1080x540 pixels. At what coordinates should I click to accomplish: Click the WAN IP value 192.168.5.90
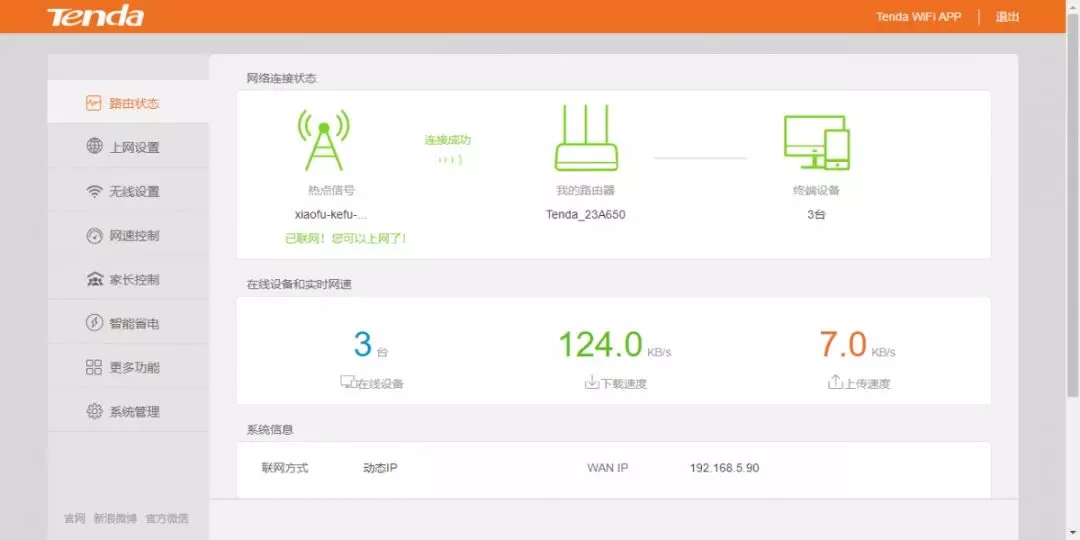[x=725, y=468]
